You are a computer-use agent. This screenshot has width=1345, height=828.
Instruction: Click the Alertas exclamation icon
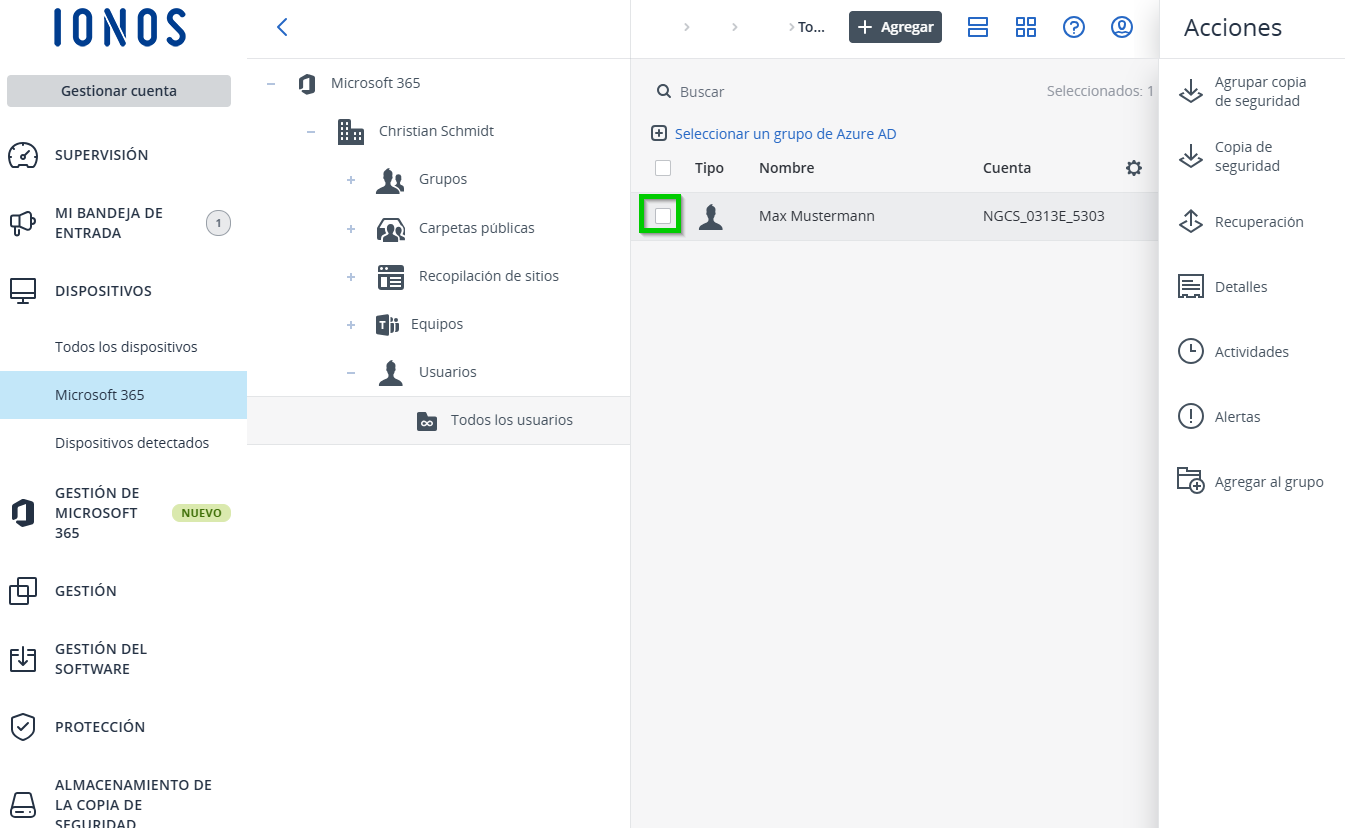pyautogui.click(x=1190, y=417)
